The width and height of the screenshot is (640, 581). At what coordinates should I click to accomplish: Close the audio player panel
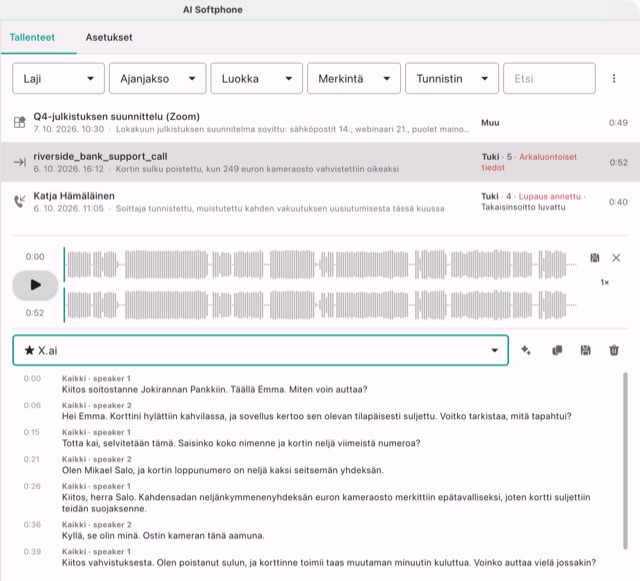tap(616, 258)
